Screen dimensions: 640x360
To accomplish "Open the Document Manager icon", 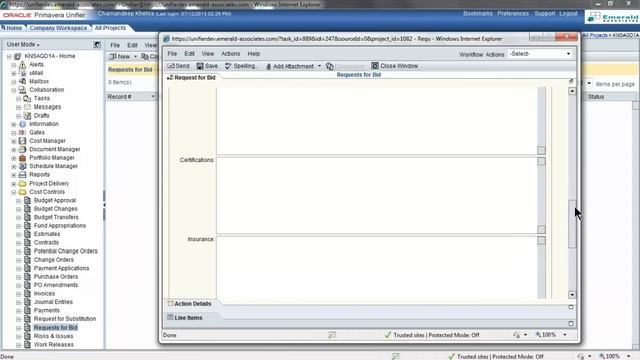I will [x=22, y=149].
